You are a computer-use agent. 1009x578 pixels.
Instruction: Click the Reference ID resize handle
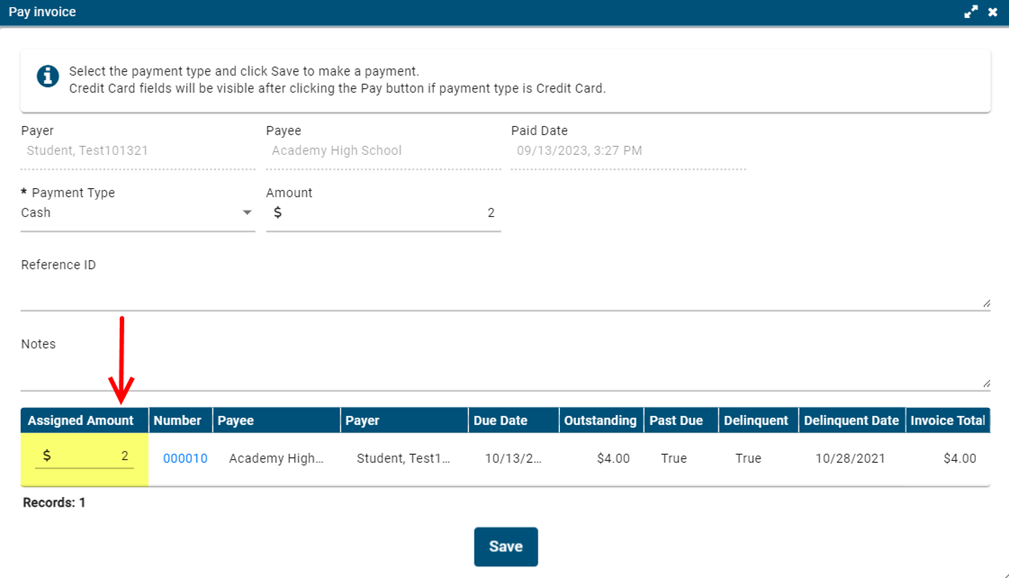986,303
